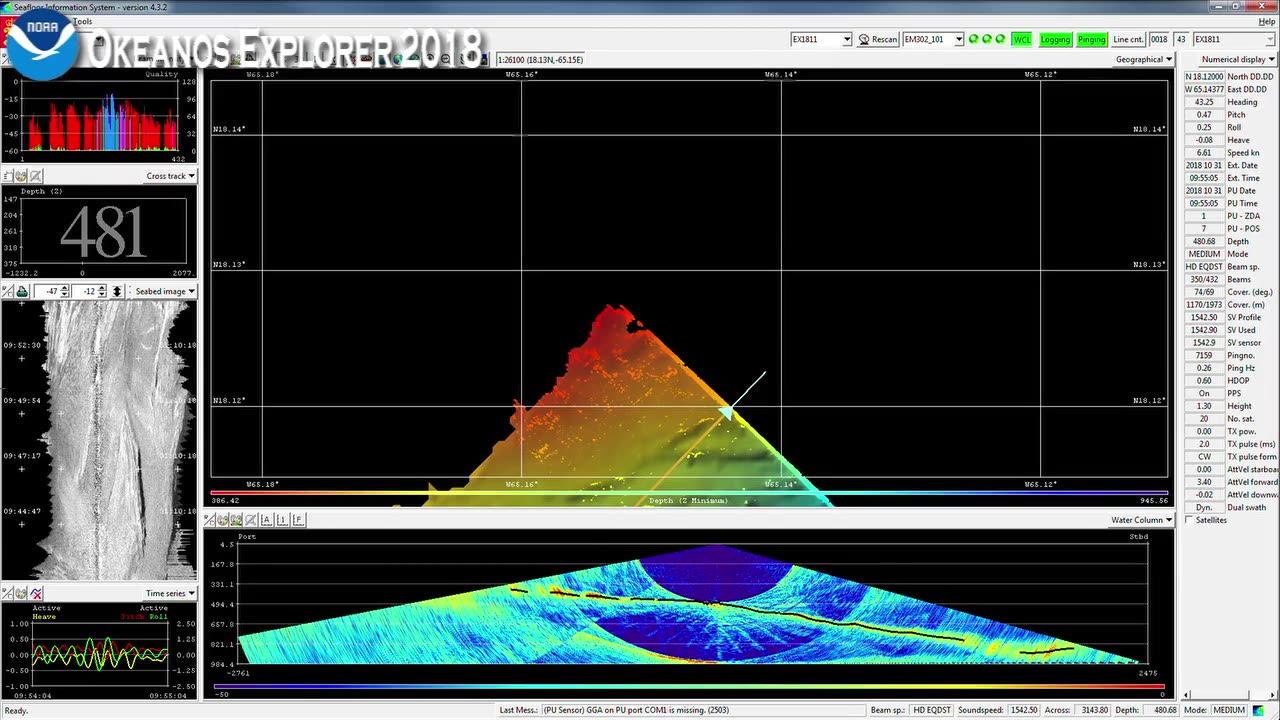Click the first green status indicator lamp
This screenshot has height=720, width=1280.
tap(973, 39)
